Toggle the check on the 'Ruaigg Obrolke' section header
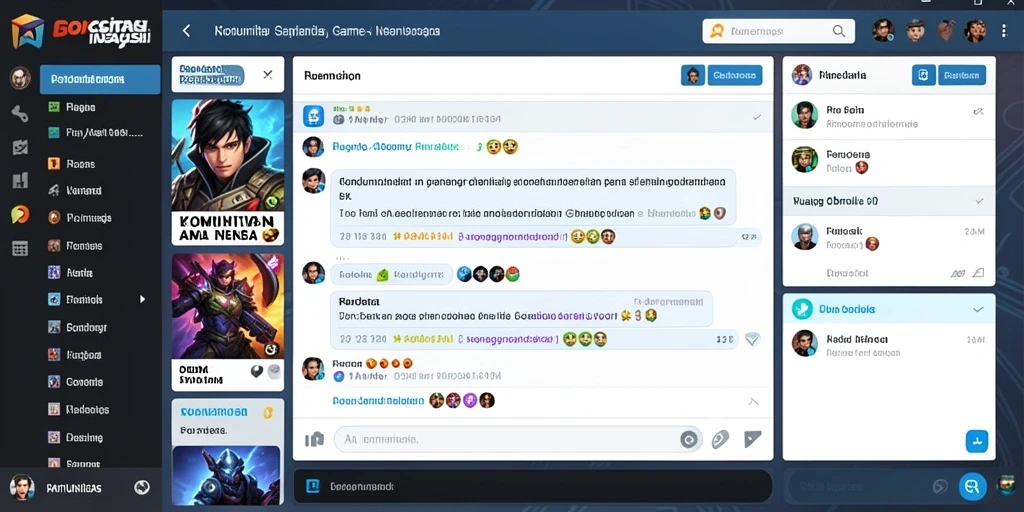This screenshot has width=1024, height=512. tap(979, 201)
